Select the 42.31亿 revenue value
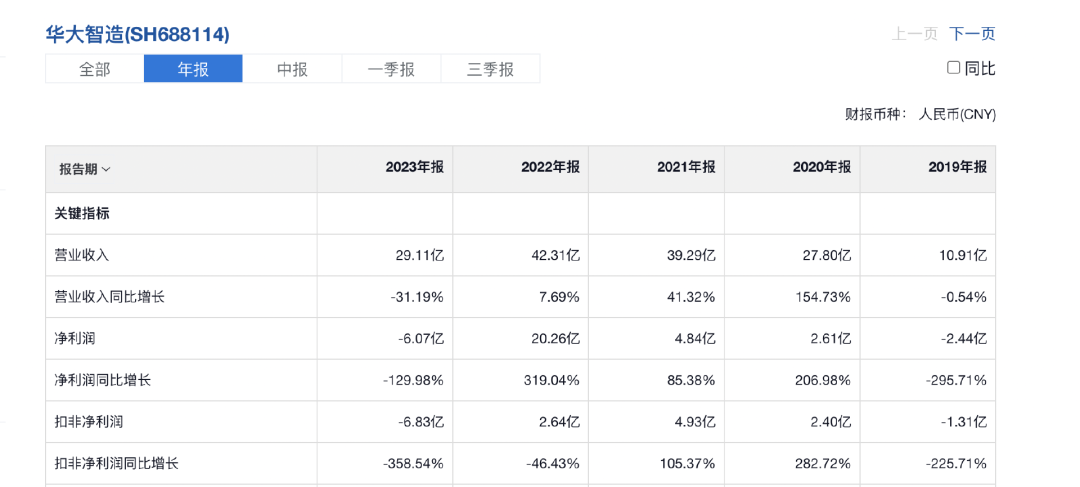The height and width of the screenshot is (487, 1080). click(x=557, y=256)
